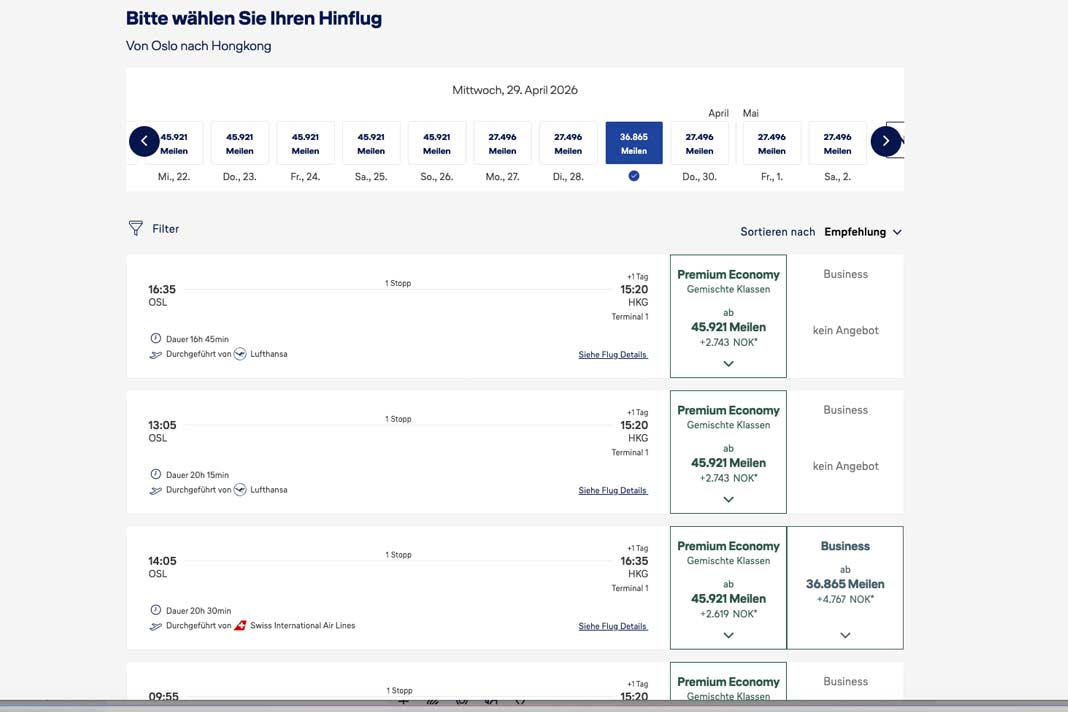Image resolution: width=1068 pixels, height=712 pixels.
Task: Open the Filter funnel icon
Action: pos(136,228)
